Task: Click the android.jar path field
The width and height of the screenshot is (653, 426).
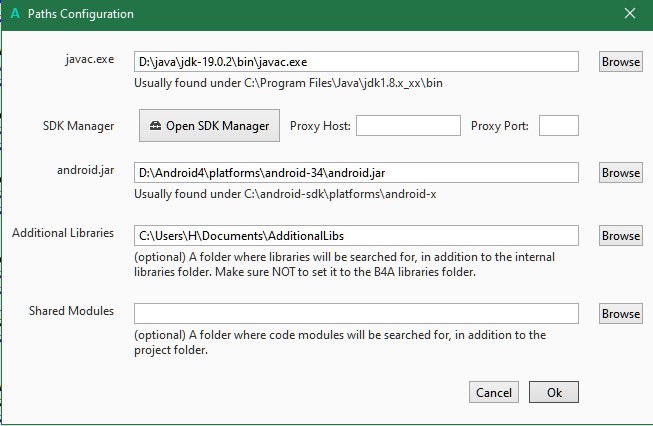Action: pyautogui.click(x=356, y=173)
